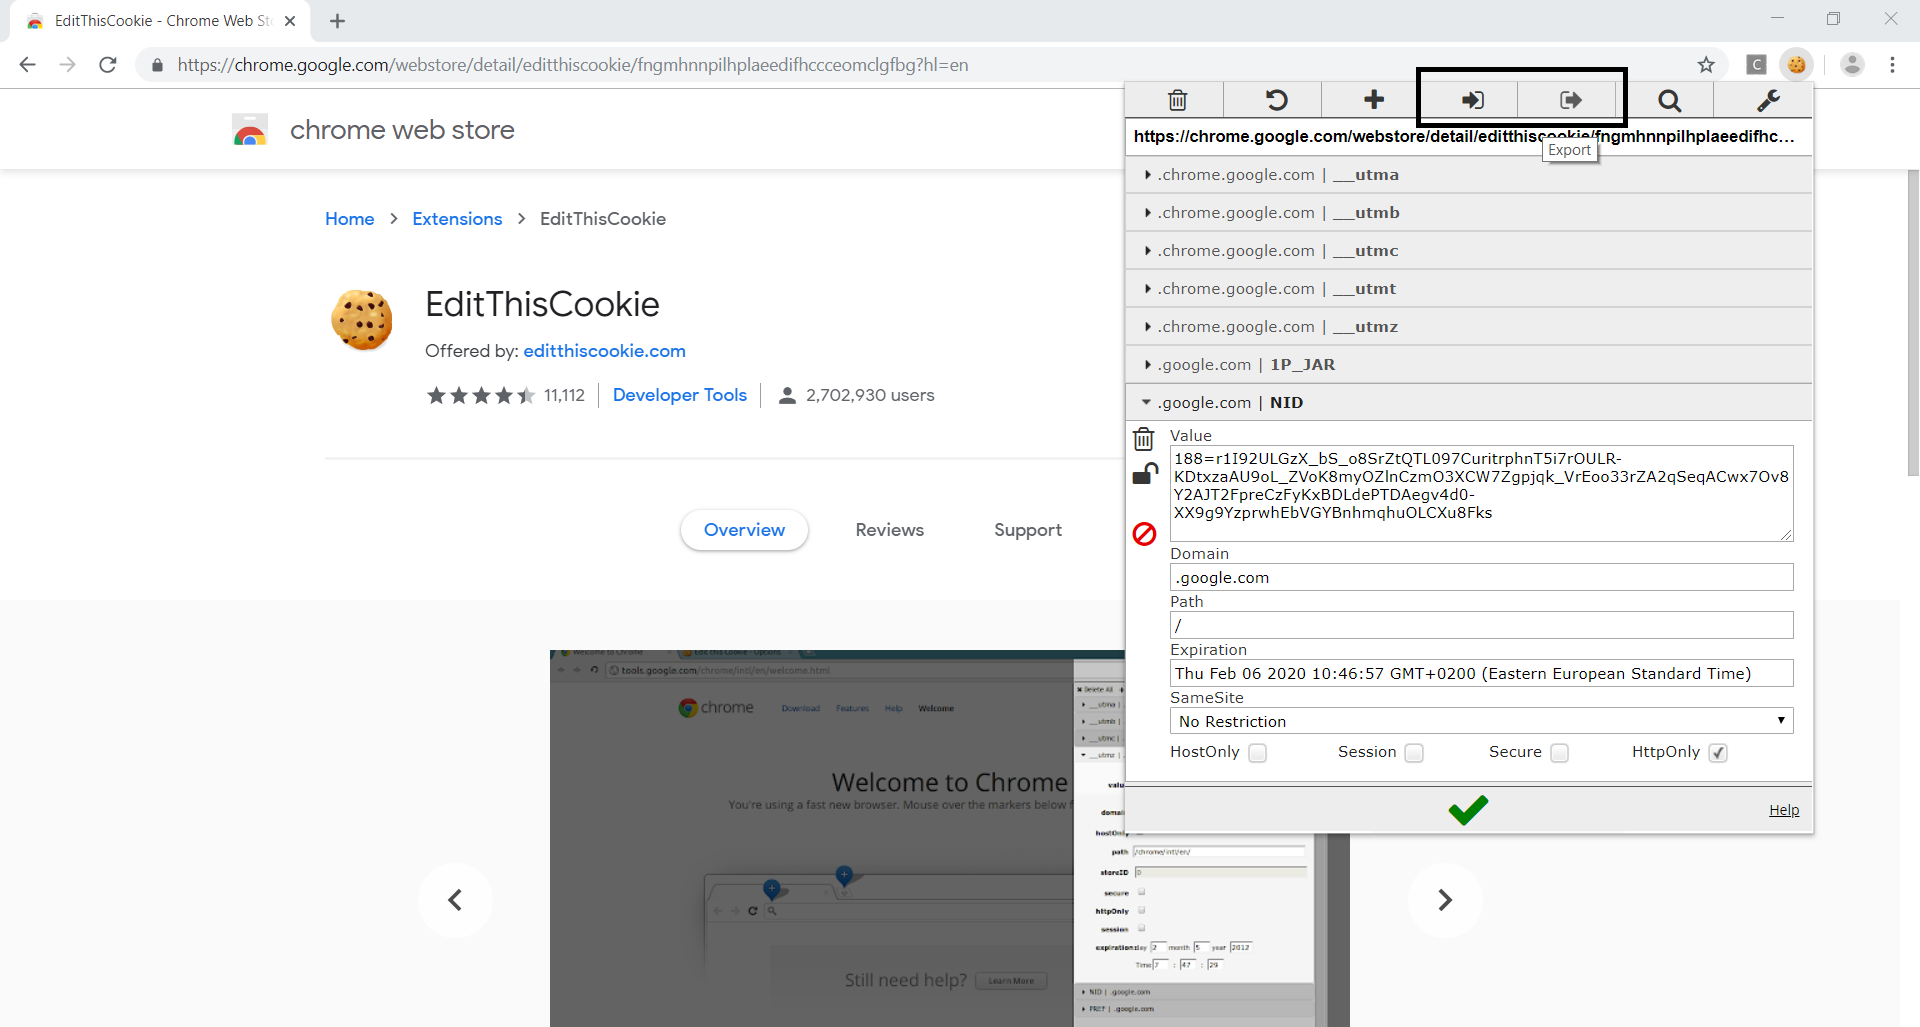Click the browser forward arrow

(x=67, y=65)
